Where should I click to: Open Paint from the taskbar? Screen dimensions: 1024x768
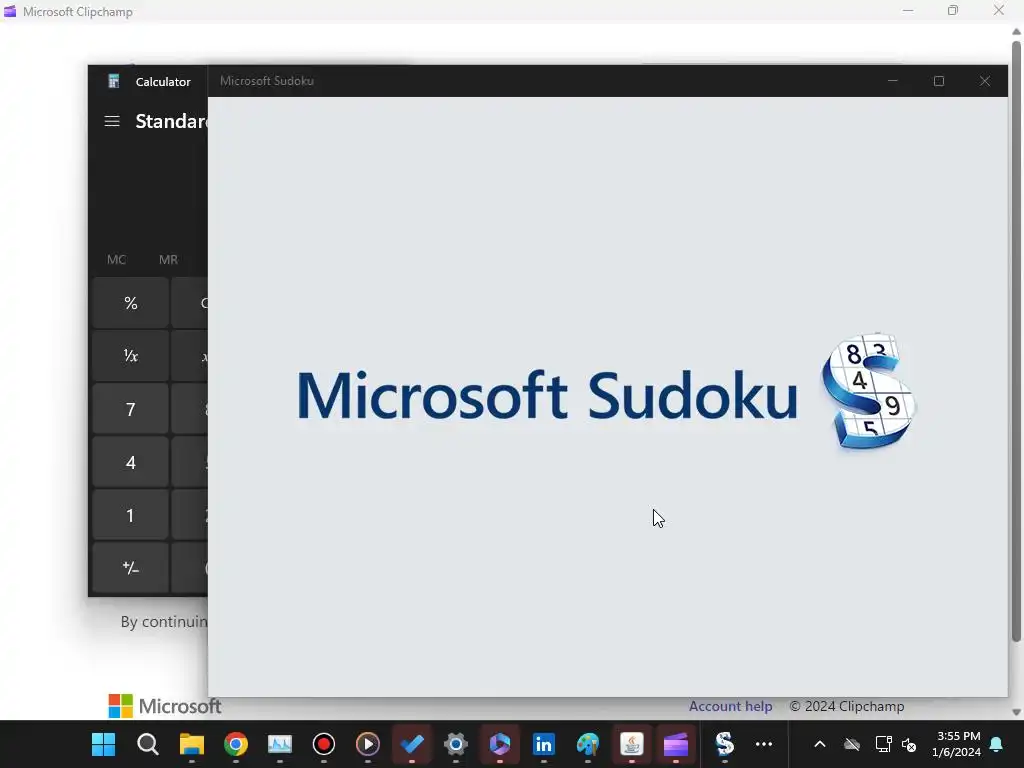click(x=588, y=744)
